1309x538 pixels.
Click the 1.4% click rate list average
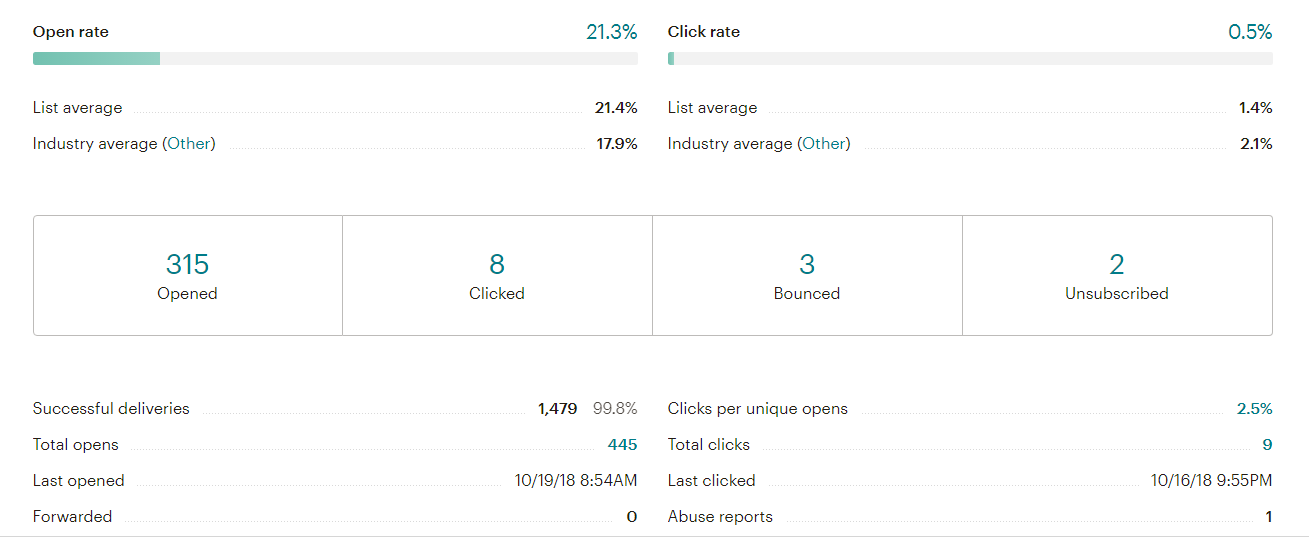(1255, 108)
